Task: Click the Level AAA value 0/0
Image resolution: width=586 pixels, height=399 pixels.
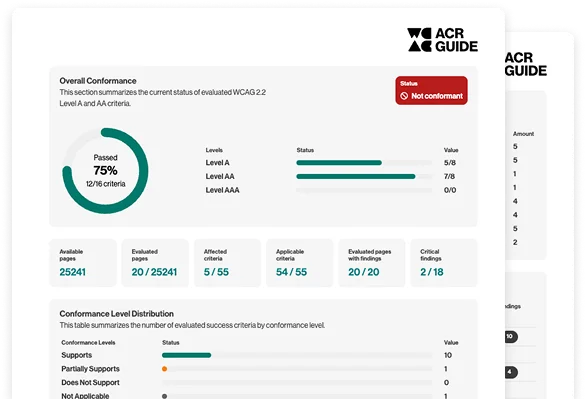Action: point(450,190)
